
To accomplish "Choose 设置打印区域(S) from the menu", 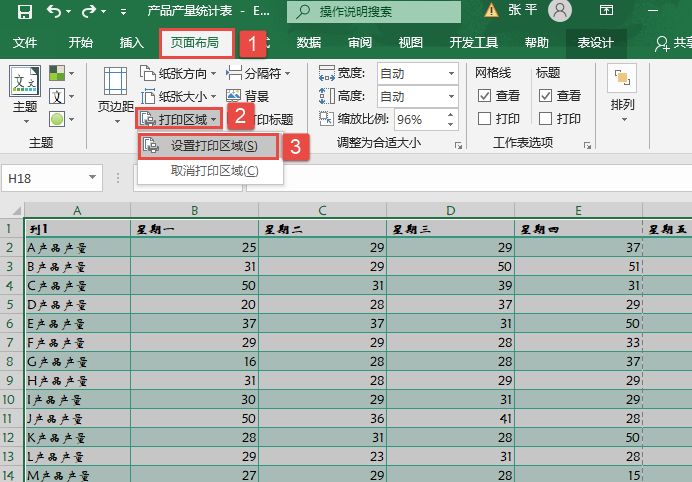I will coord(209,146).
